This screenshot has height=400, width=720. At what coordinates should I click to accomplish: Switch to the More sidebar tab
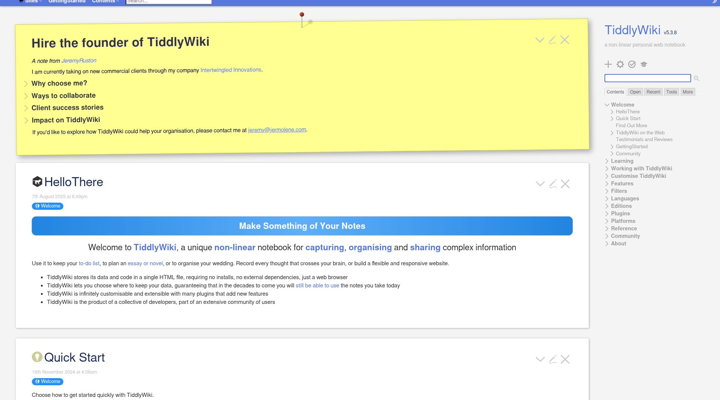(687, 92)
